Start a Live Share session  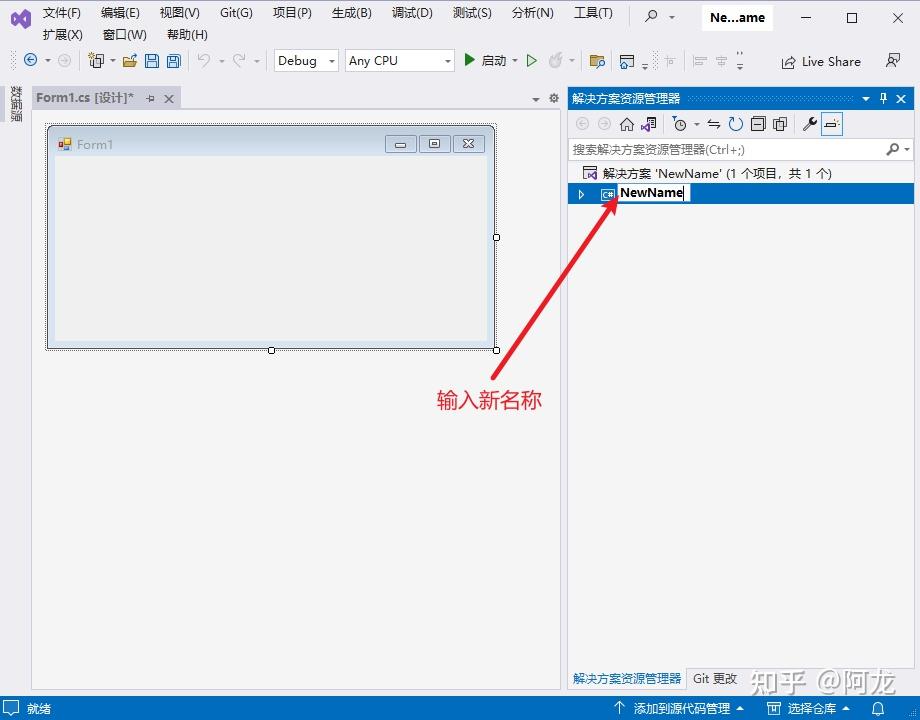[x=820, y=62]
